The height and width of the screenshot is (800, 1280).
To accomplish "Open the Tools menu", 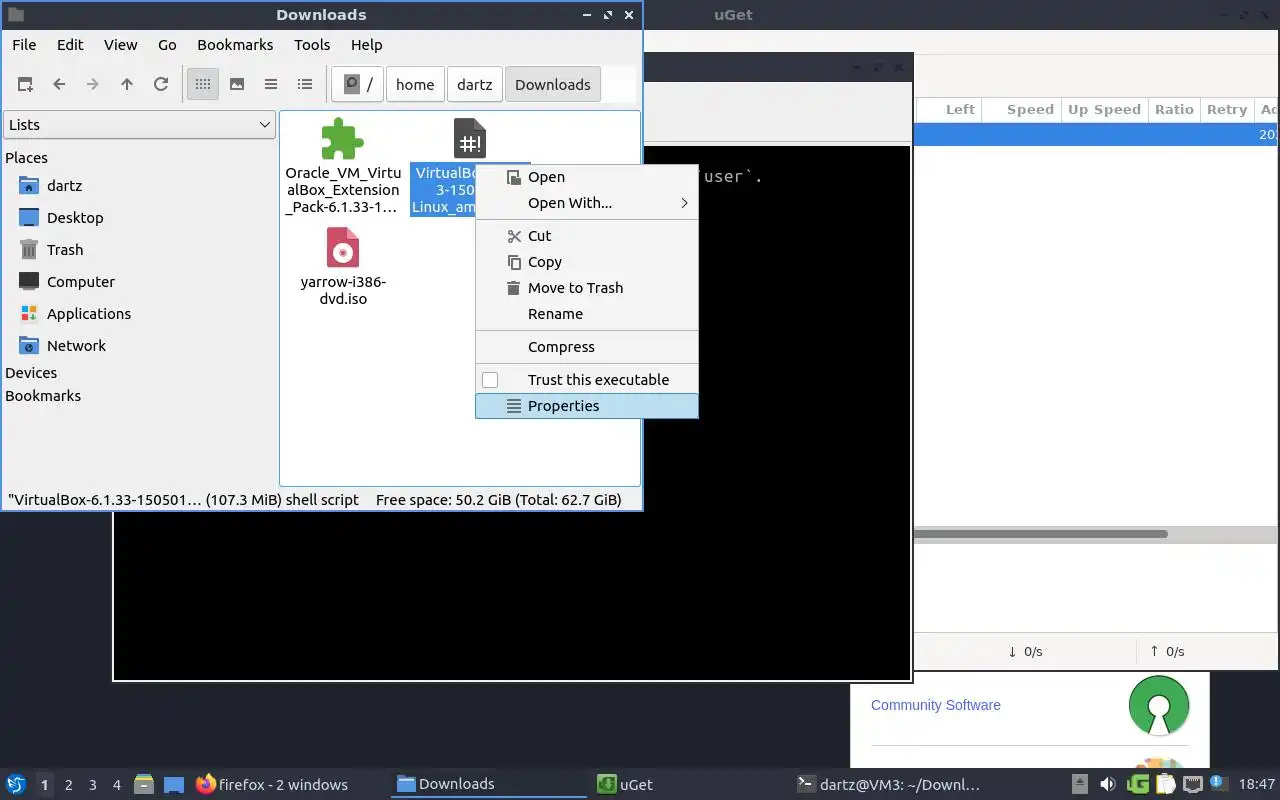I will (312, 45).
